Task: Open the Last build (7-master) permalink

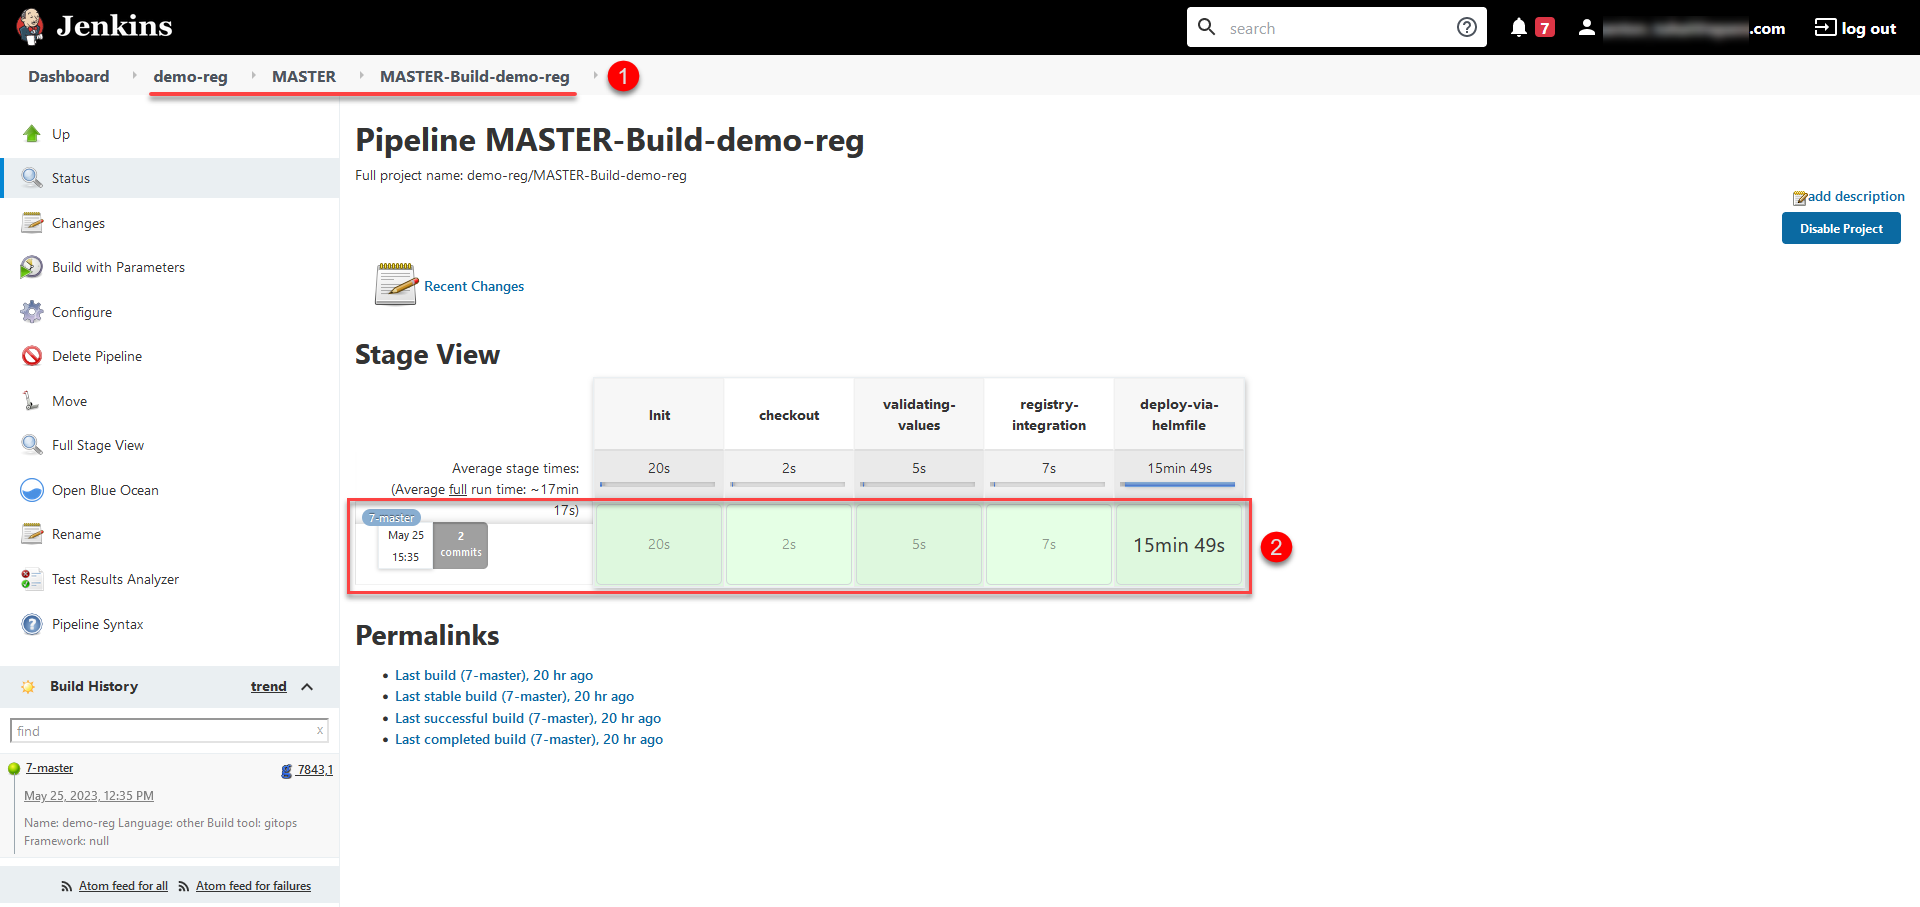Action: [x=494, y=675]
